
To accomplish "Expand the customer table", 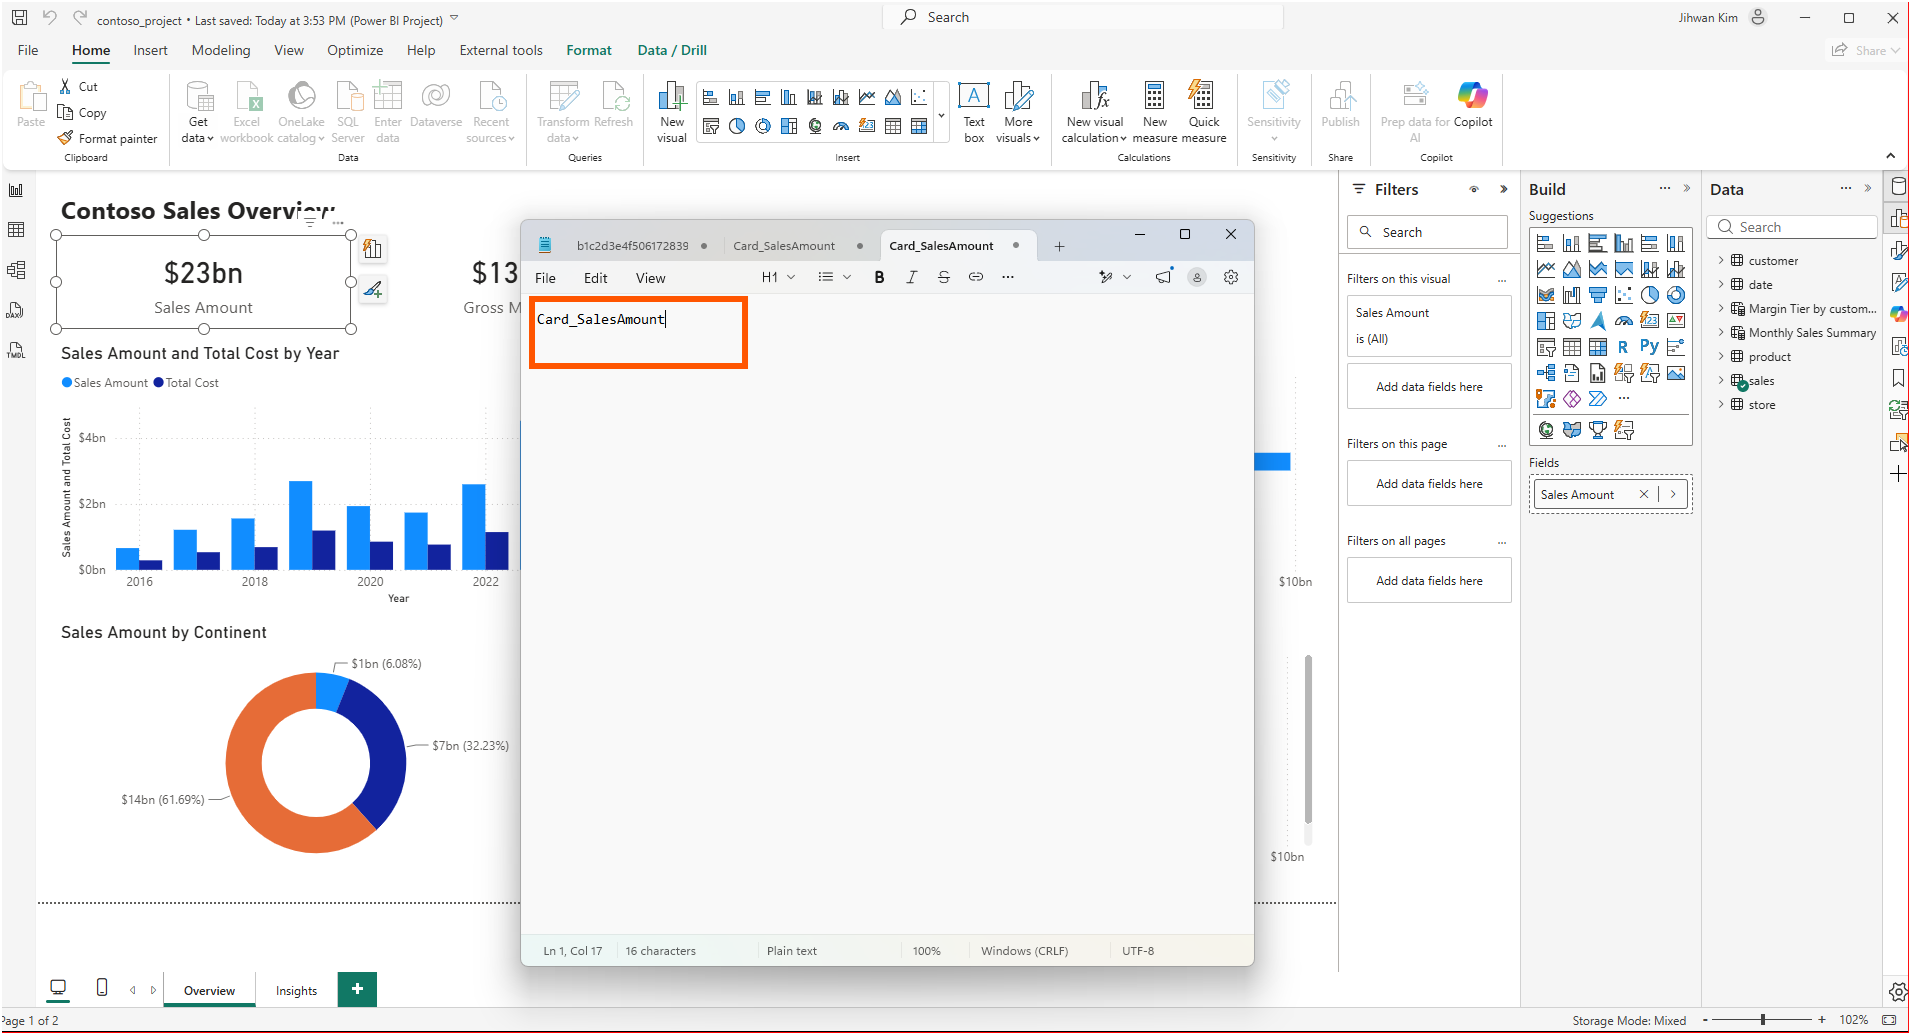I will click(1721, 260).
